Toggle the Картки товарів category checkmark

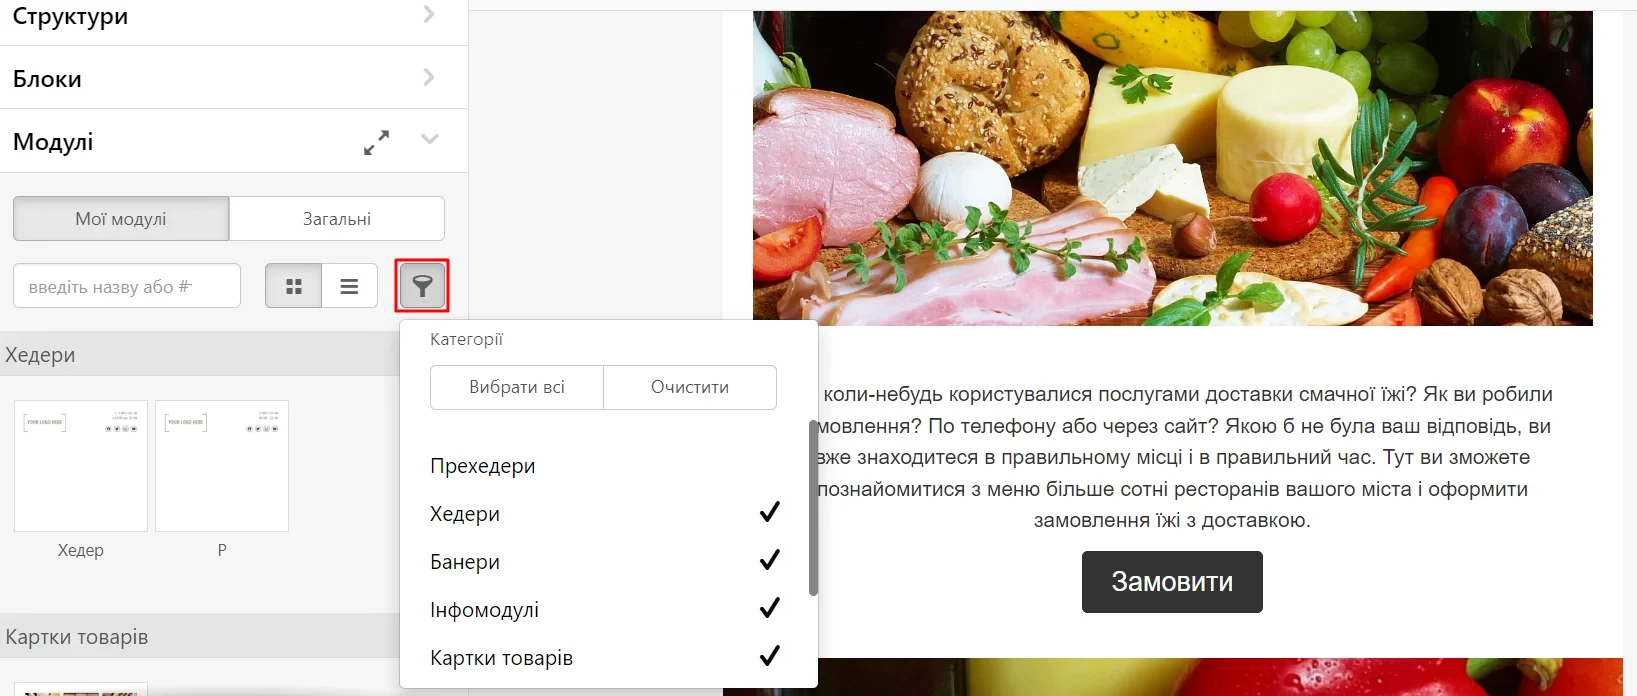pos(769,657)
